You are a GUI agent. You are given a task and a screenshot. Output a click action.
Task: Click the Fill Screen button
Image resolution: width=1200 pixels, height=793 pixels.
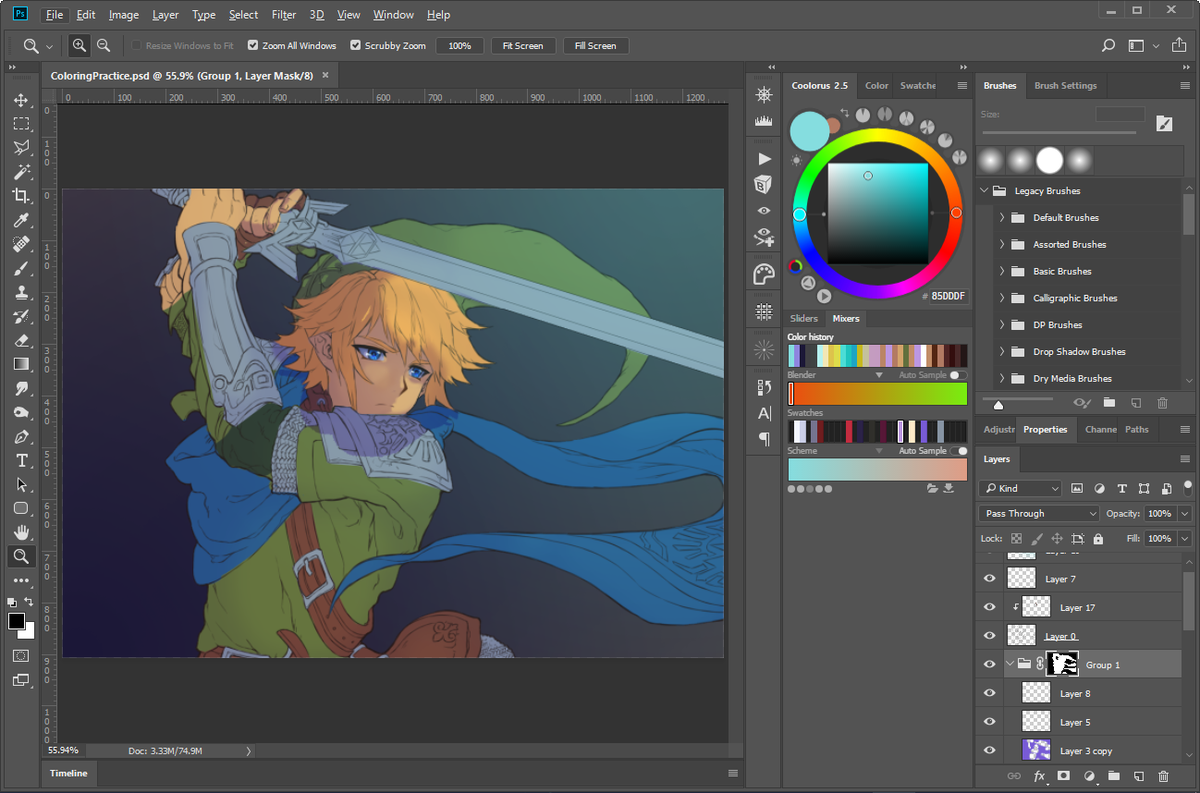click(x=596, y=46)
